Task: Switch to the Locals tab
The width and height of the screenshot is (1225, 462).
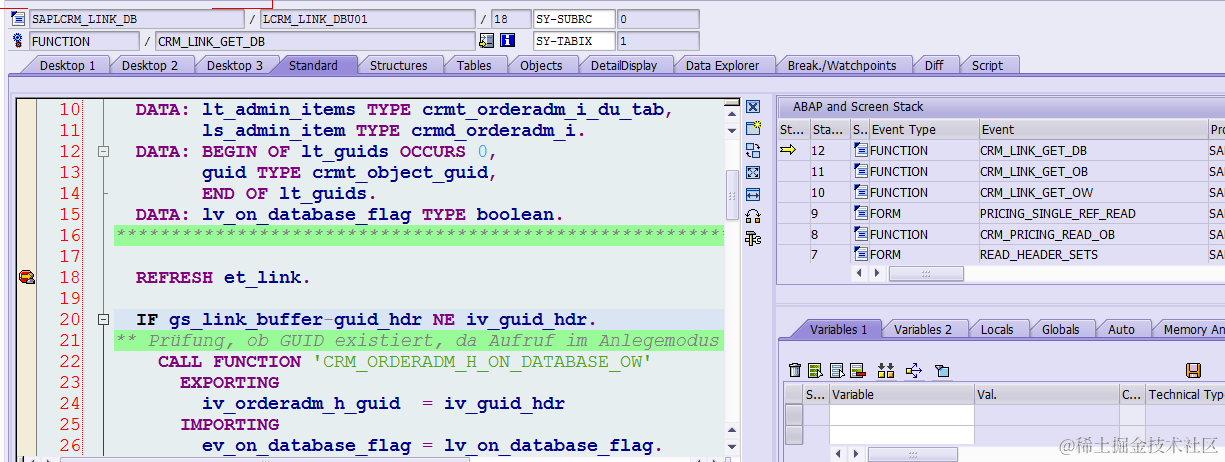Action: click(x=996, y=329)
